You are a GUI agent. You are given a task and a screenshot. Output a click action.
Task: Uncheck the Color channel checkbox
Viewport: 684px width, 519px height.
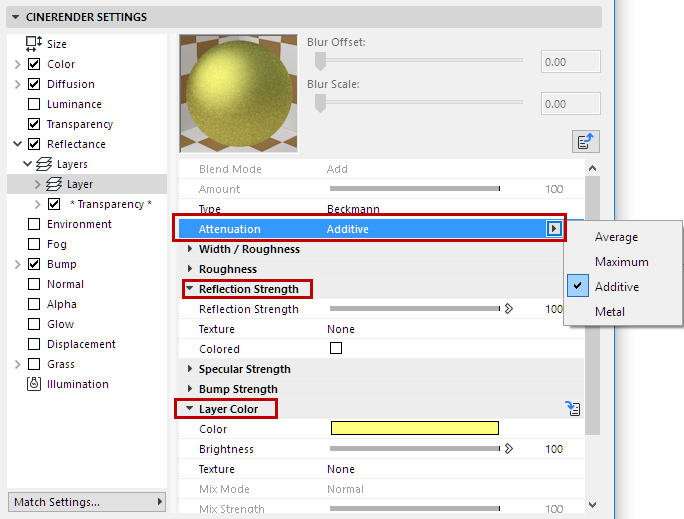click(34, 64)
